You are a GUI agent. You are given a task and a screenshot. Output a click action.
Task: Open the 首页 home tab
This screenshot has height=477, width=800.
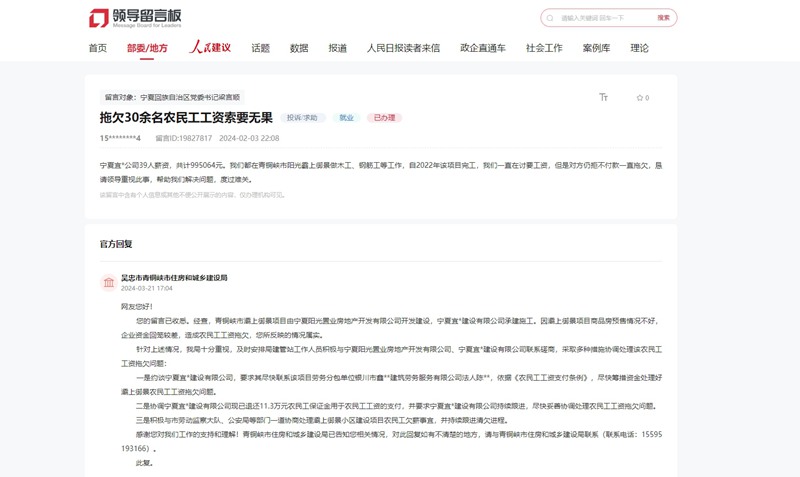click(x=97, y=48)
